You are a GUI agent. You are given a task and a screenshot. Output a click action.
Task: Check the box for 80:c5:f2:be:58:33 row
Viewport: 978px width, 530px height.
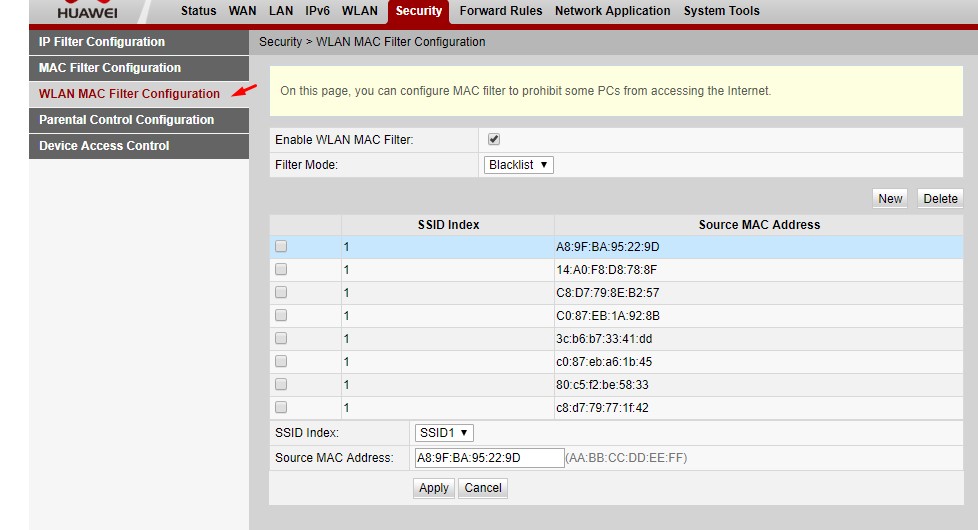[281, 384]
